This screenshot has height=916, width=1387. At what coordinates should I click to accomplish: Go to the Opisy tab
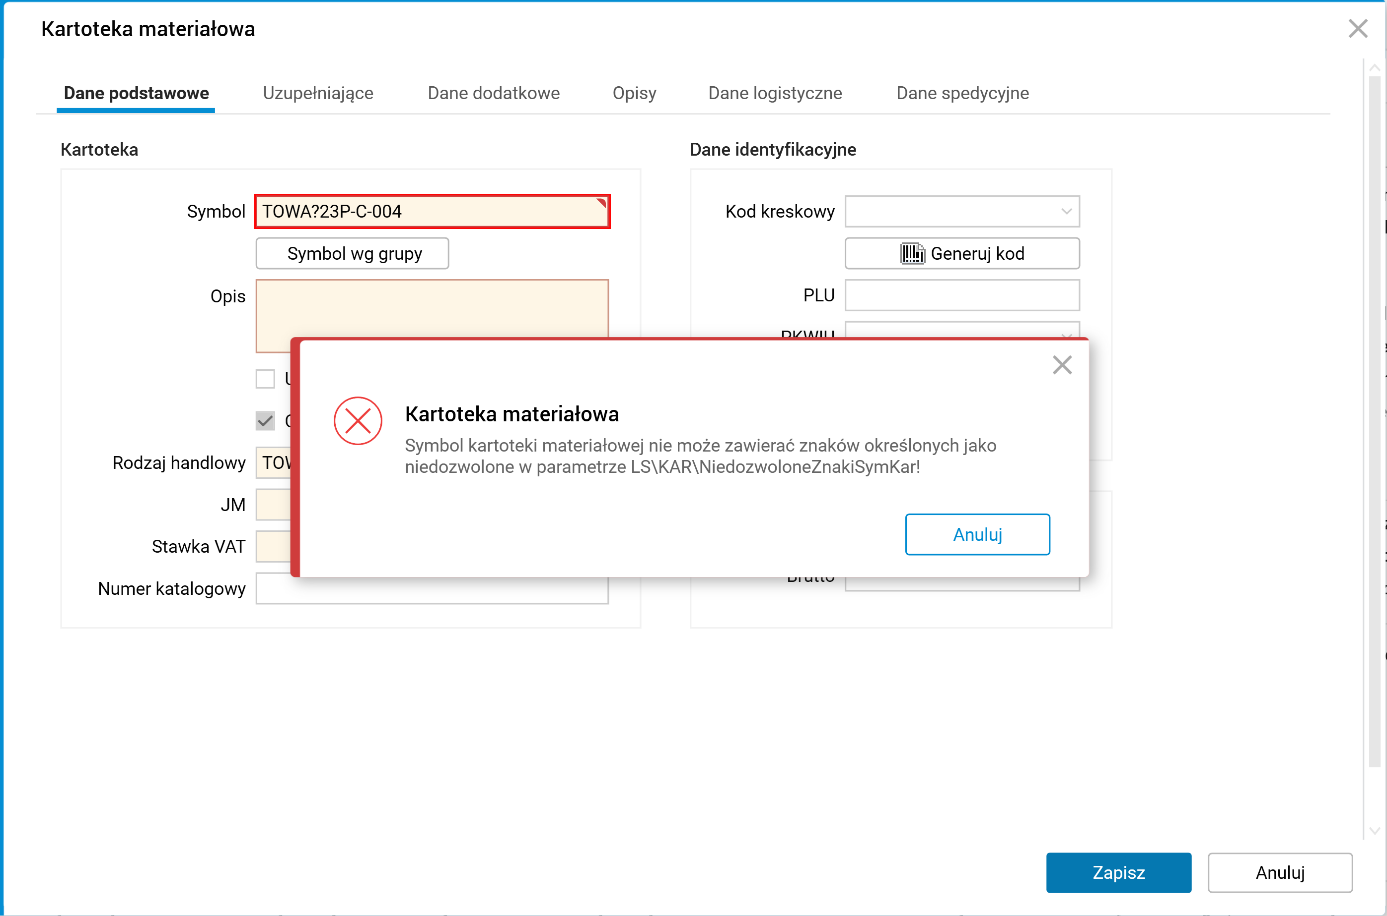634,93
